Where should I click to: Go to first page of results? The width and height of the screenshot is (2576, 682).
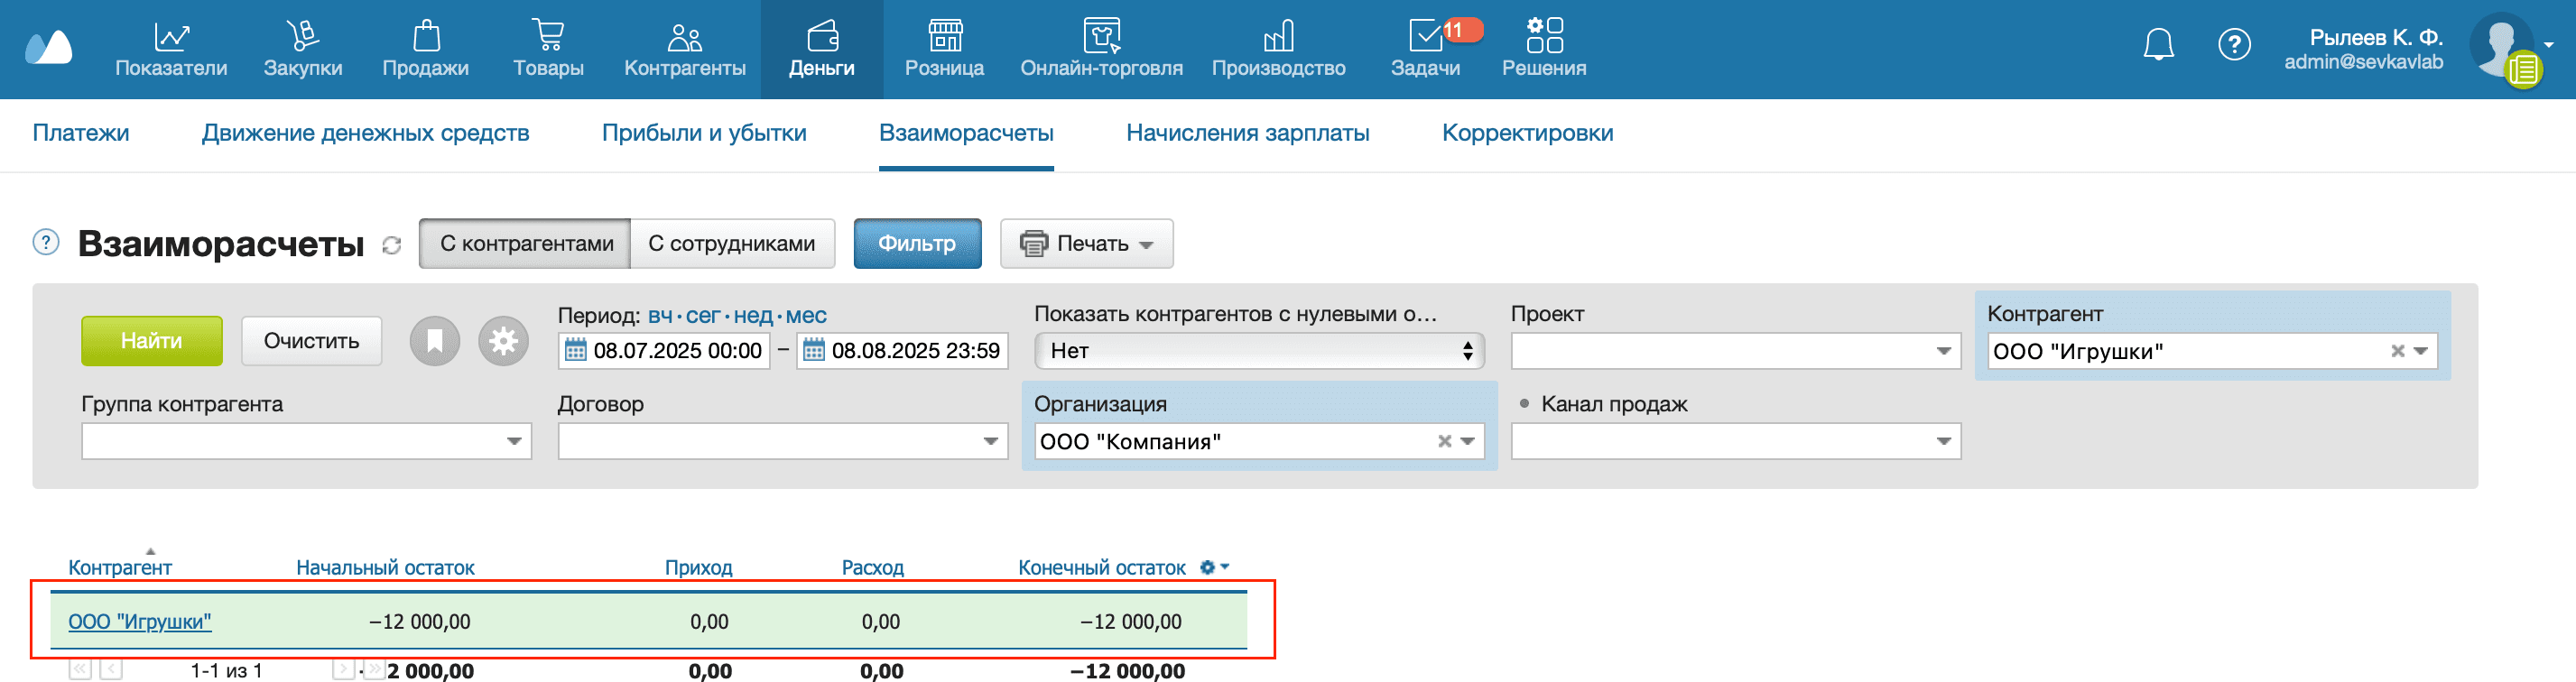[x=80, y=670]
